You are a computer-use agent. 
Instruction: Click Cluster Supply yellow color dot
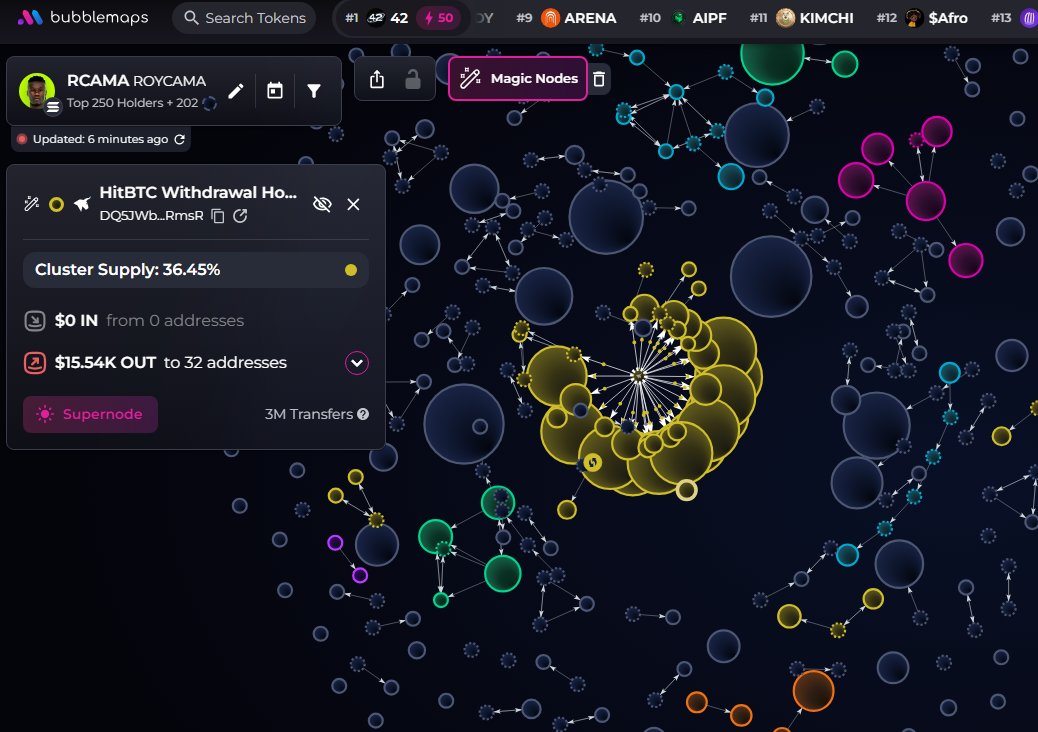(351, 269)
